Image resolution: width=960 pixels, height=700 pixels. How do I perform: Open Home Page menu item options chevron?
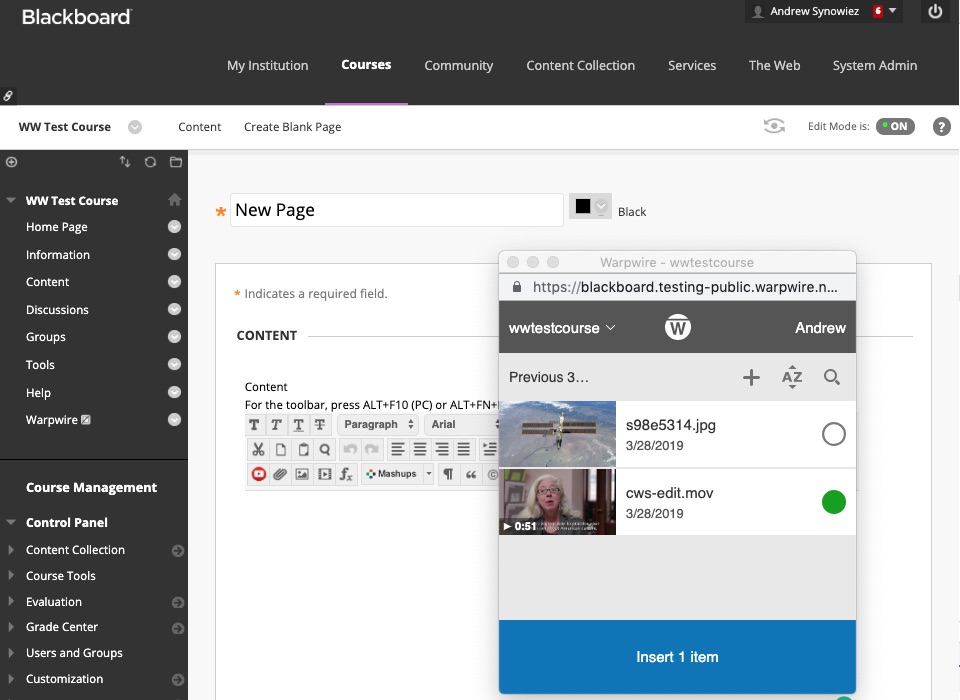[x=174, y=227]
